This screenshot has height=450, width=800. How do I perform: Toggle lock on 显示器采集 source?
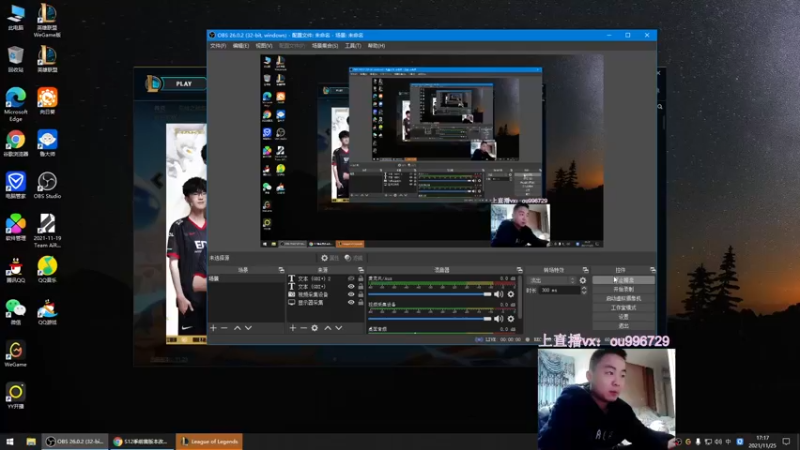point(361,302)
